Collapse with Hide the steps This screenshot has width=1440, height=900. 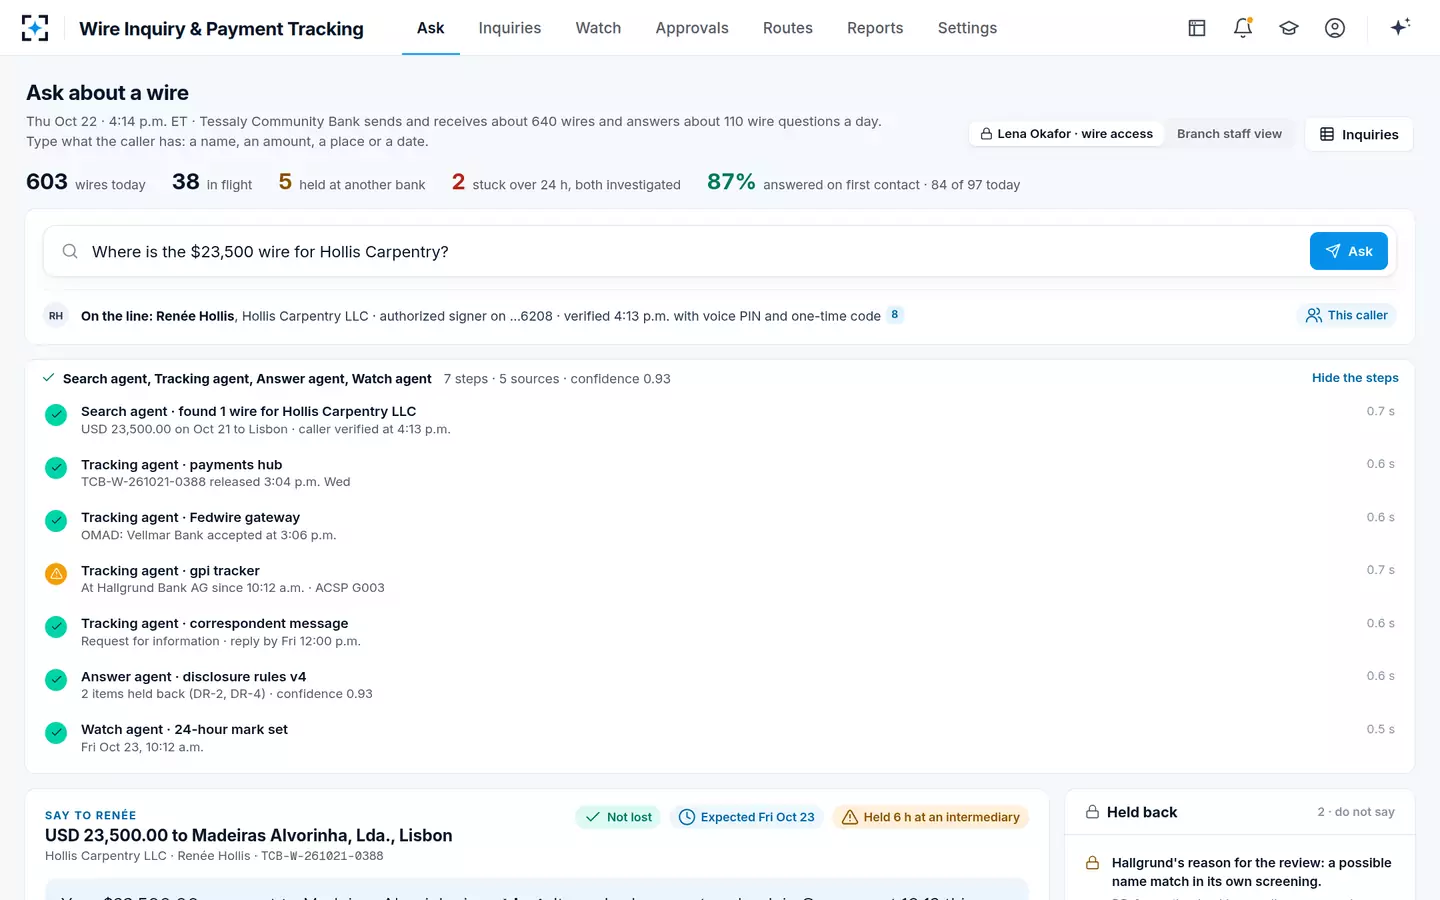pyautogui.click(x=1355, y=378)
